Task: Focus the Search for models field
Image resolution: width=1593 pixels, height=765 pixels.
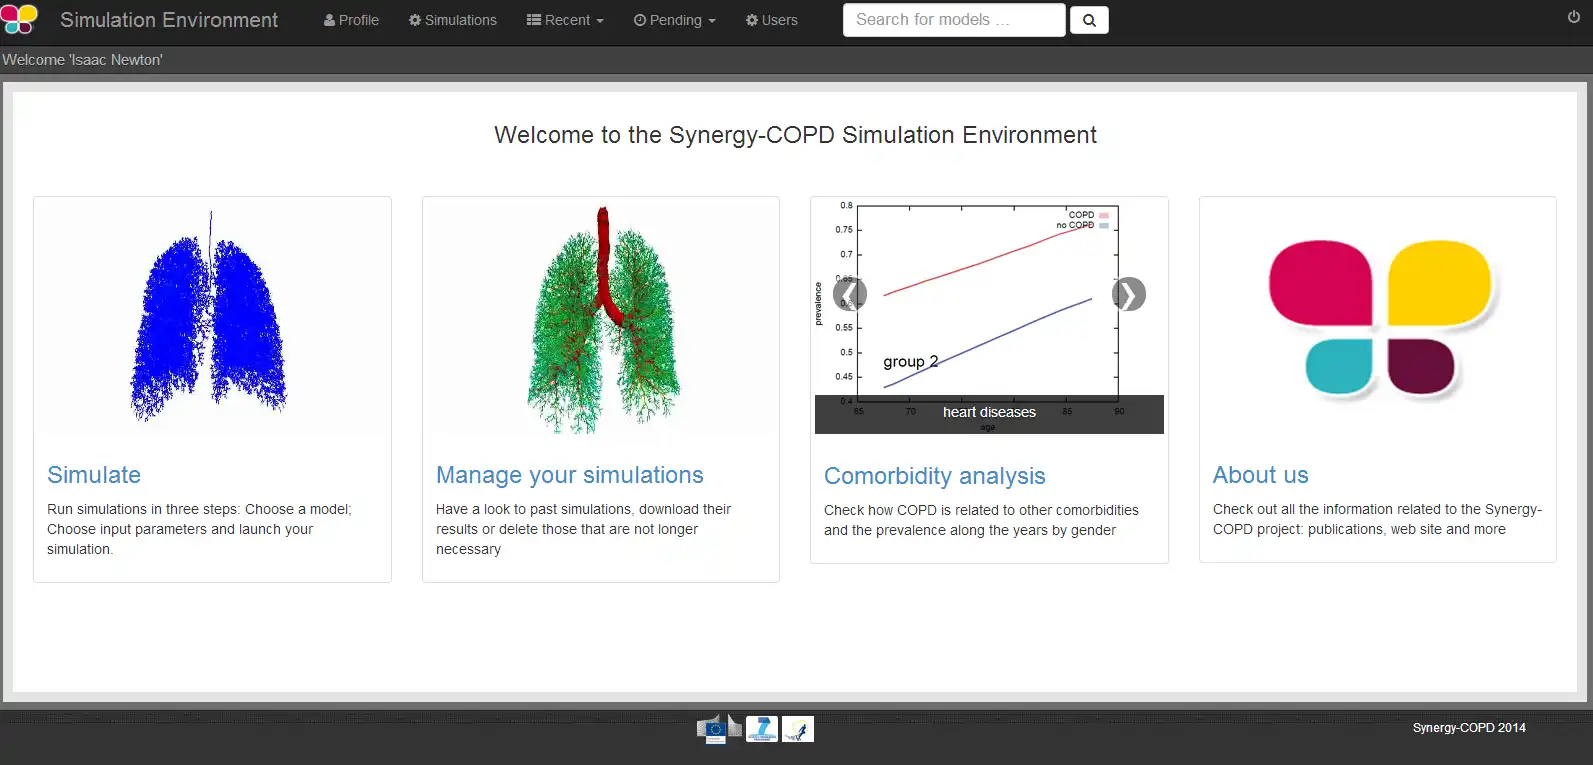Action: (954, 20)
